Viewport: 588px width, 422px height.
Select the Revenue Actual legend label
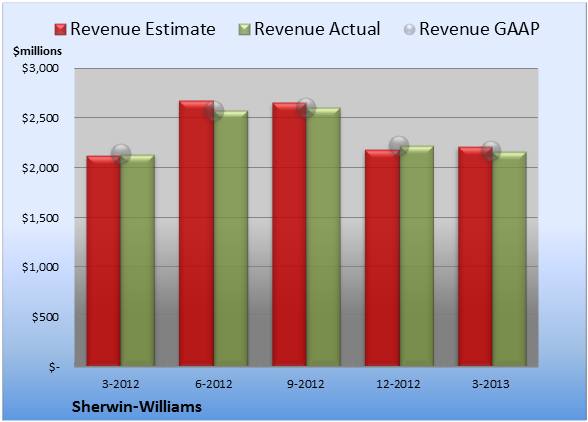pos(317,29)
